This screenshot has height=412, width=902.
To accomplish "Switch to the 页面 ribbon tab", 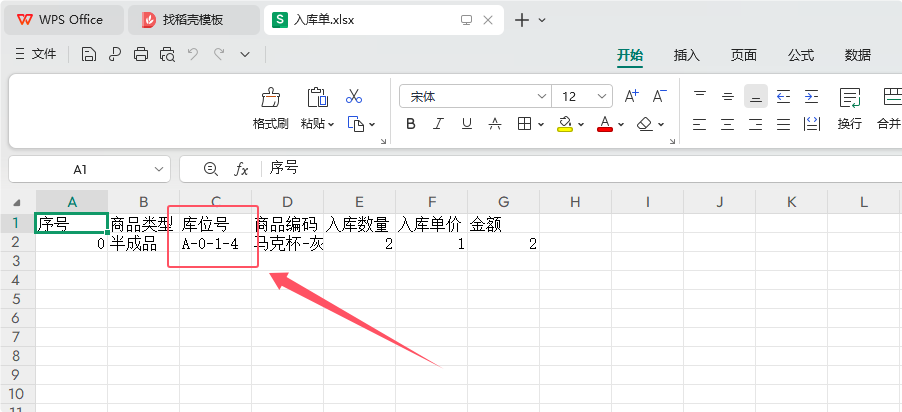I will (x=743, y=55).
